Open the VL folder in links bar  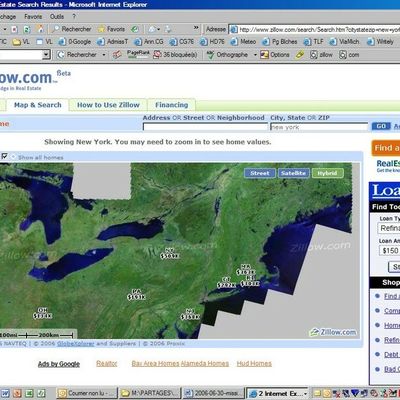(x=21, y=42)
